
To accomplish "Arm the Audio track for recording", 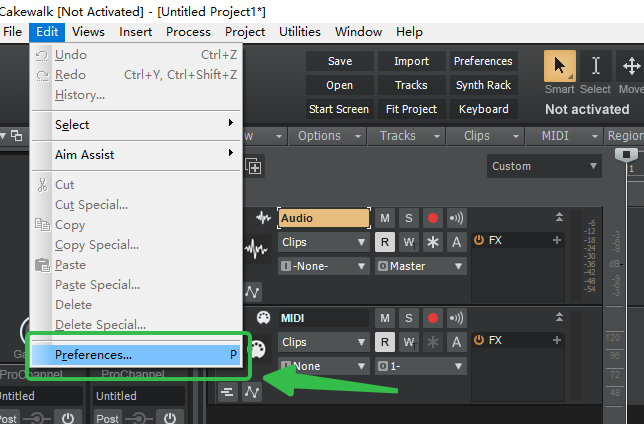I will (432, 218).
